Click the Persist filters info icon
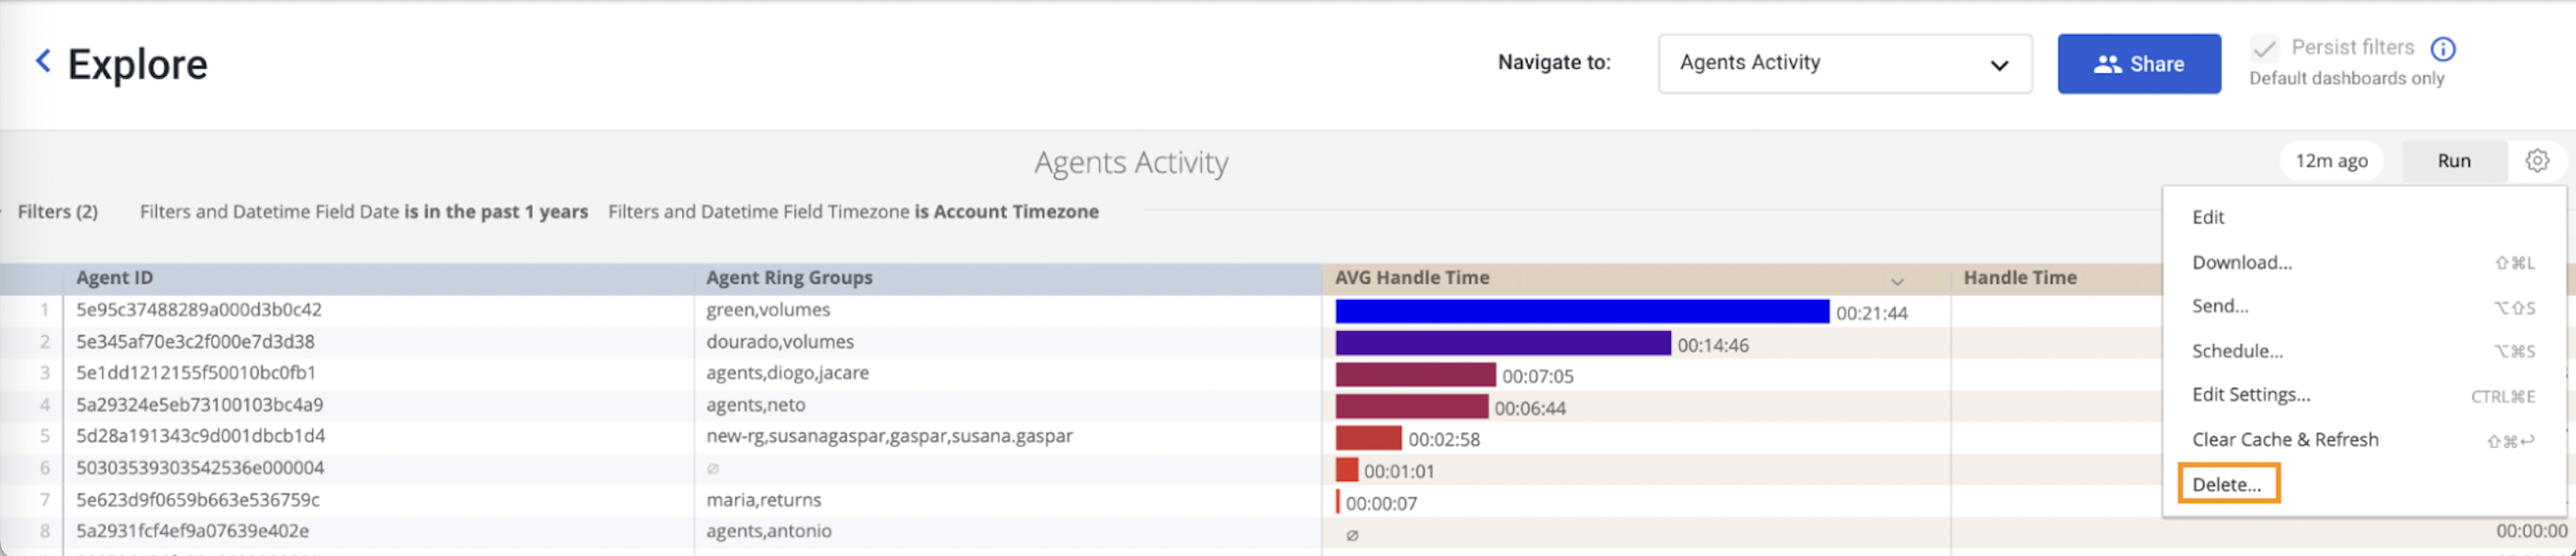Screen dimensions: 2576x556 tap(2443, 48)
